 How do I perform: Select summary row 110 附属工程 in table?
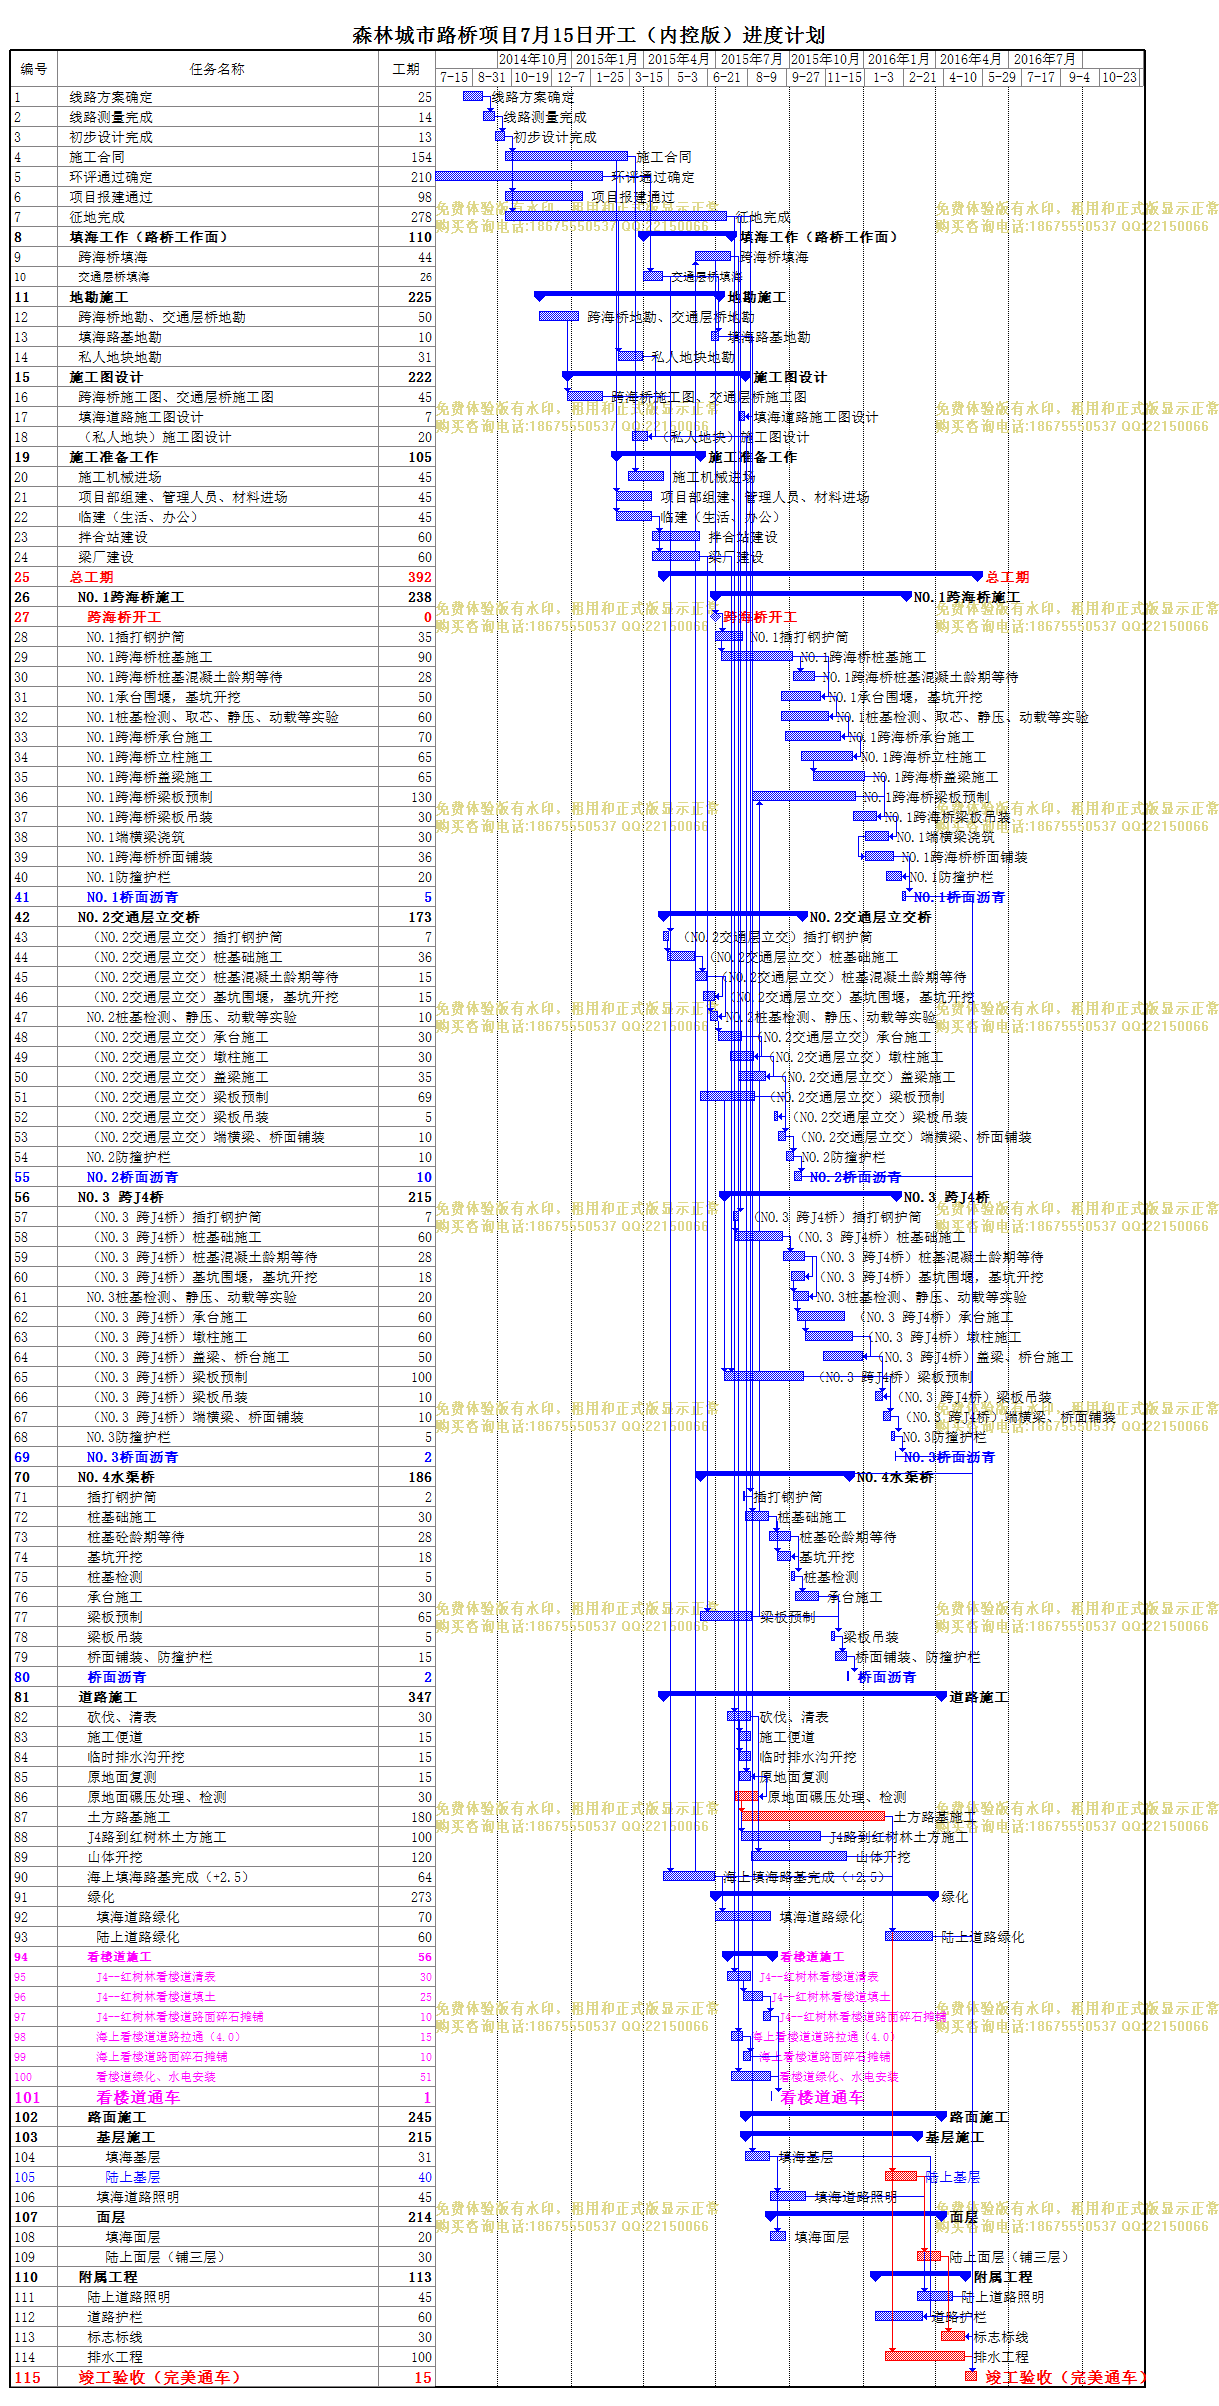(x=222, y=2277)
